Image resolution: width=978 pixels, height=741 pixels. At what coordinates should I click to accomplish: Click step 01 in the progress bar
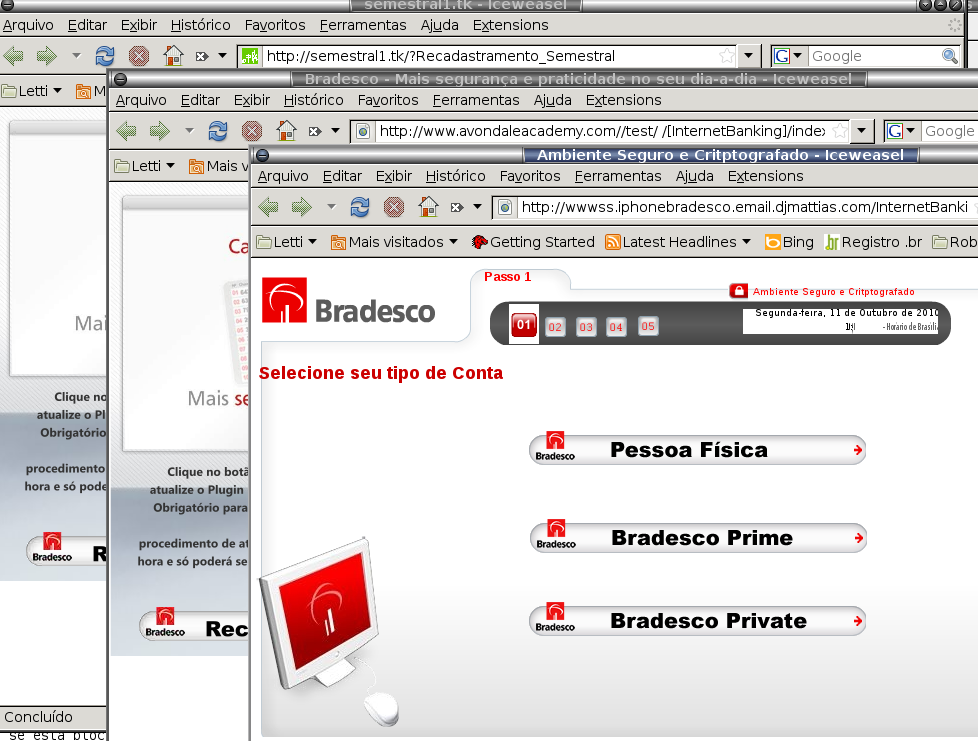tap(523, 324)
